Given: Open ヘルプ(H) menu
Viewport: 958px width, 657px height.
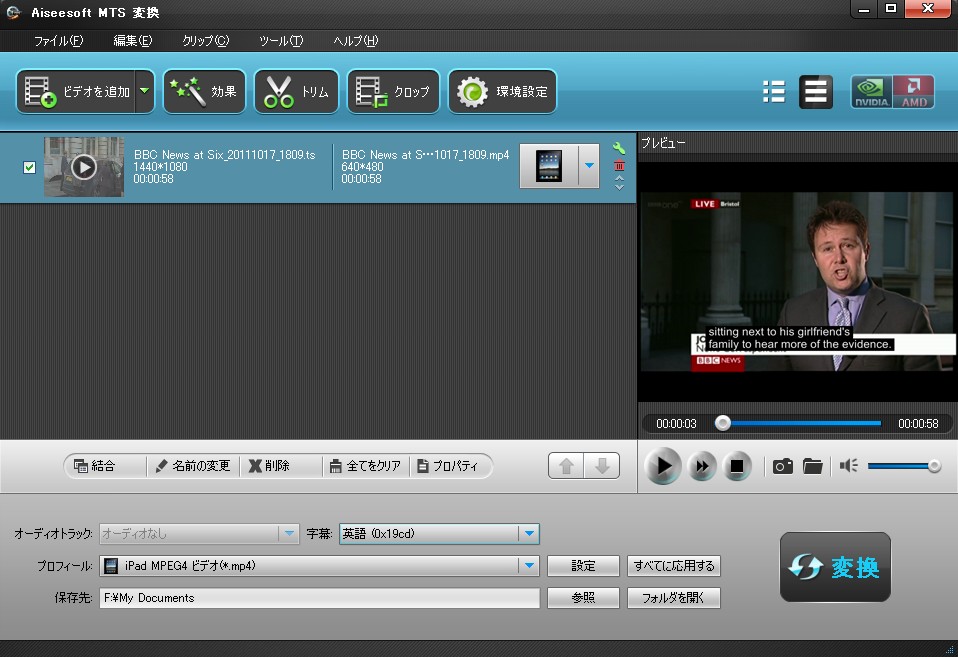Looking at the screenshot, I should click(x=356, y=41).
